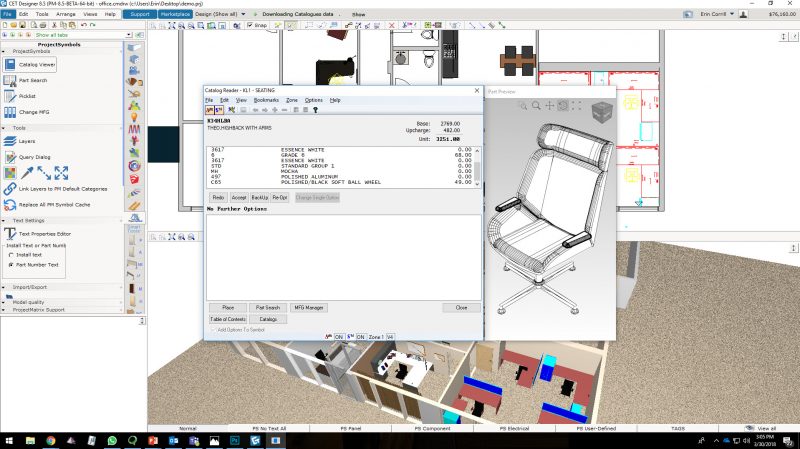Click the magnifier zoom icon in Part Preview
This screenshot has height=449, width=800.
pyautogui.click(x=536, y=105)
